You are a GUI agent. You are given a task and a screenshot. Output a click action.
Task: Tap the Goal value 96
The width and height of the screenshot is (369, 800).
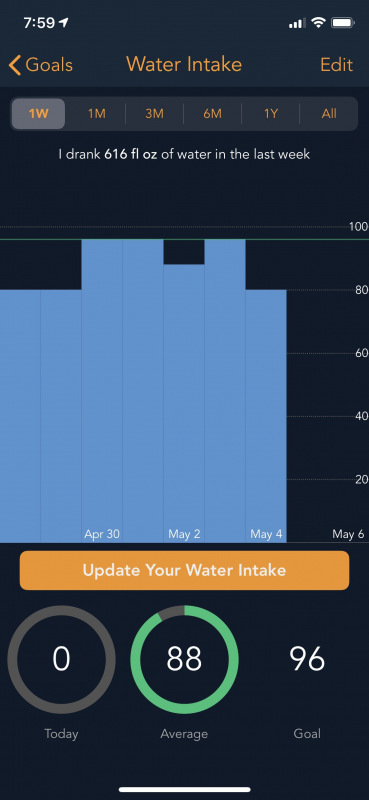(307, 659)
